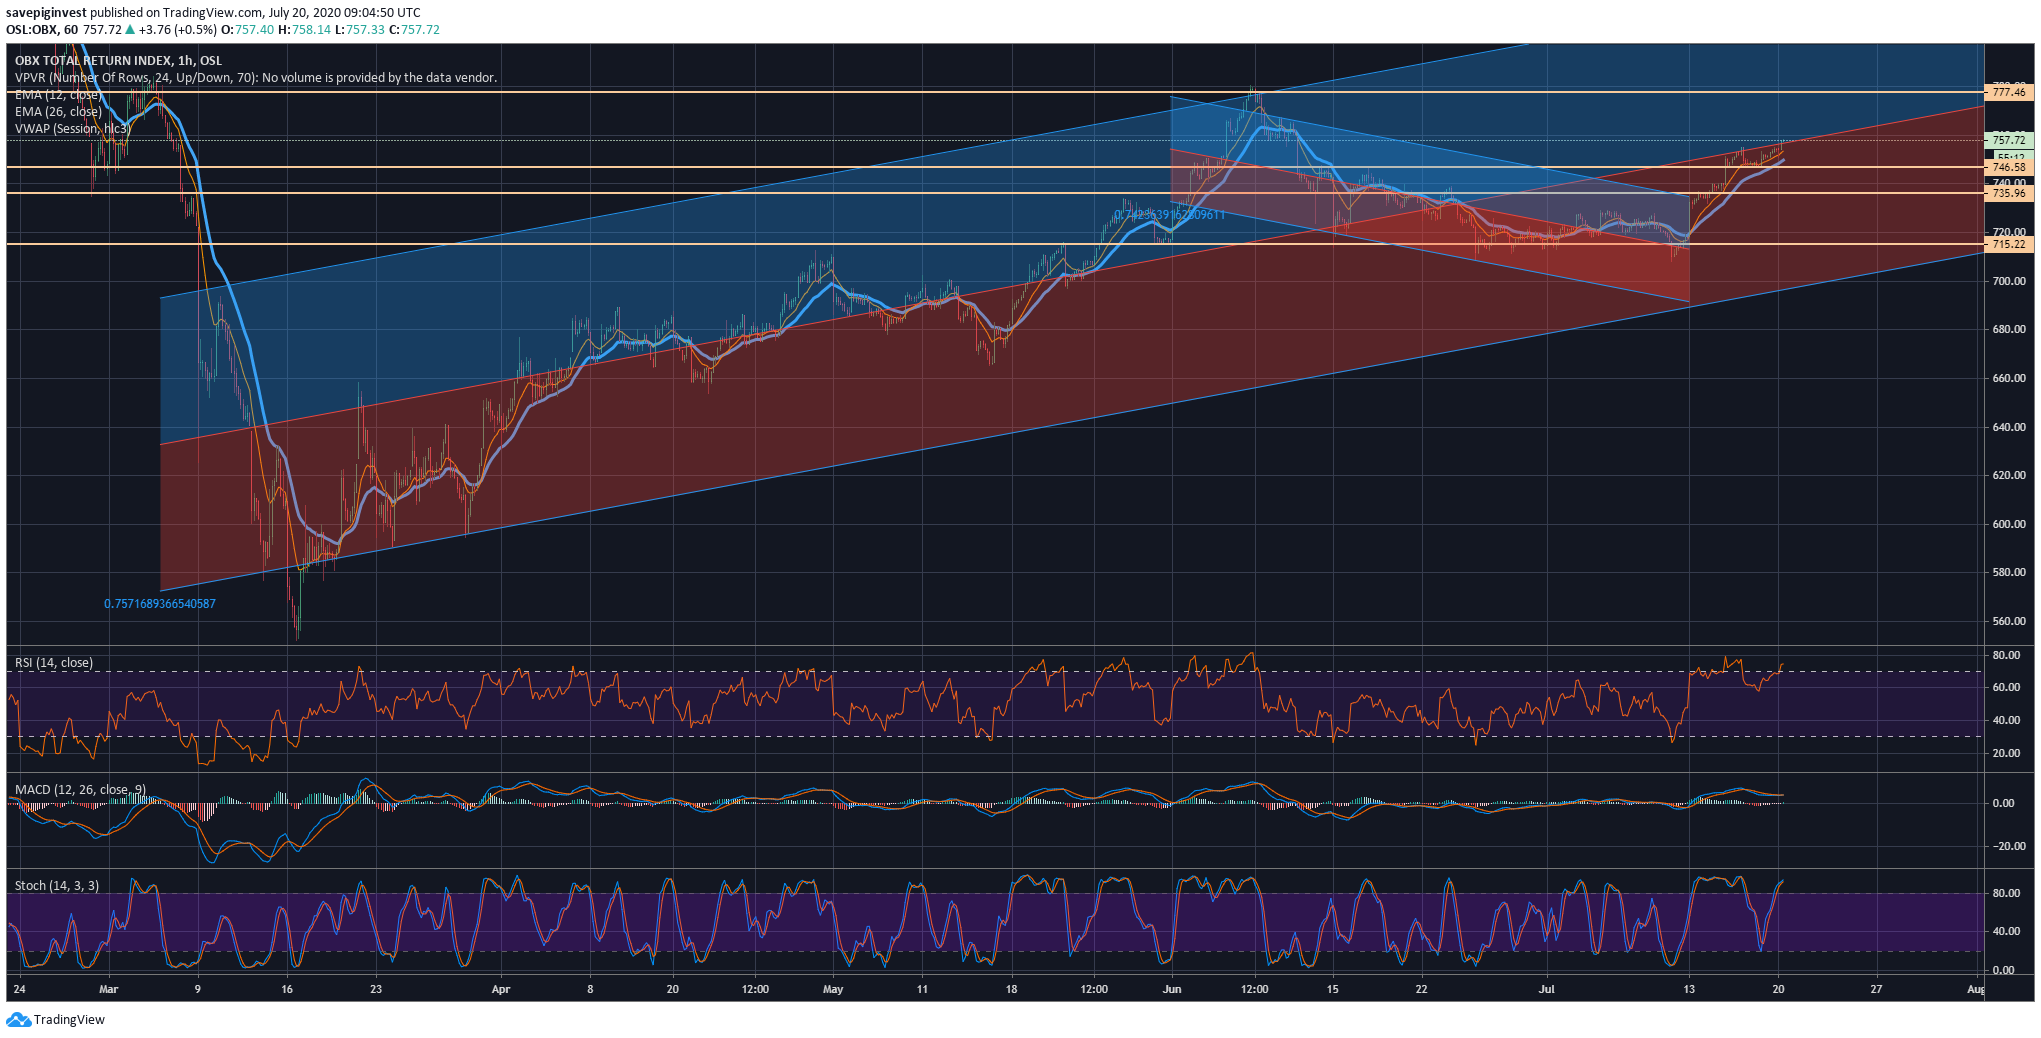This screenshot has width=2041, height=1038.
Task: Select the VPVR indicator legend
Action: coord(255,78)
